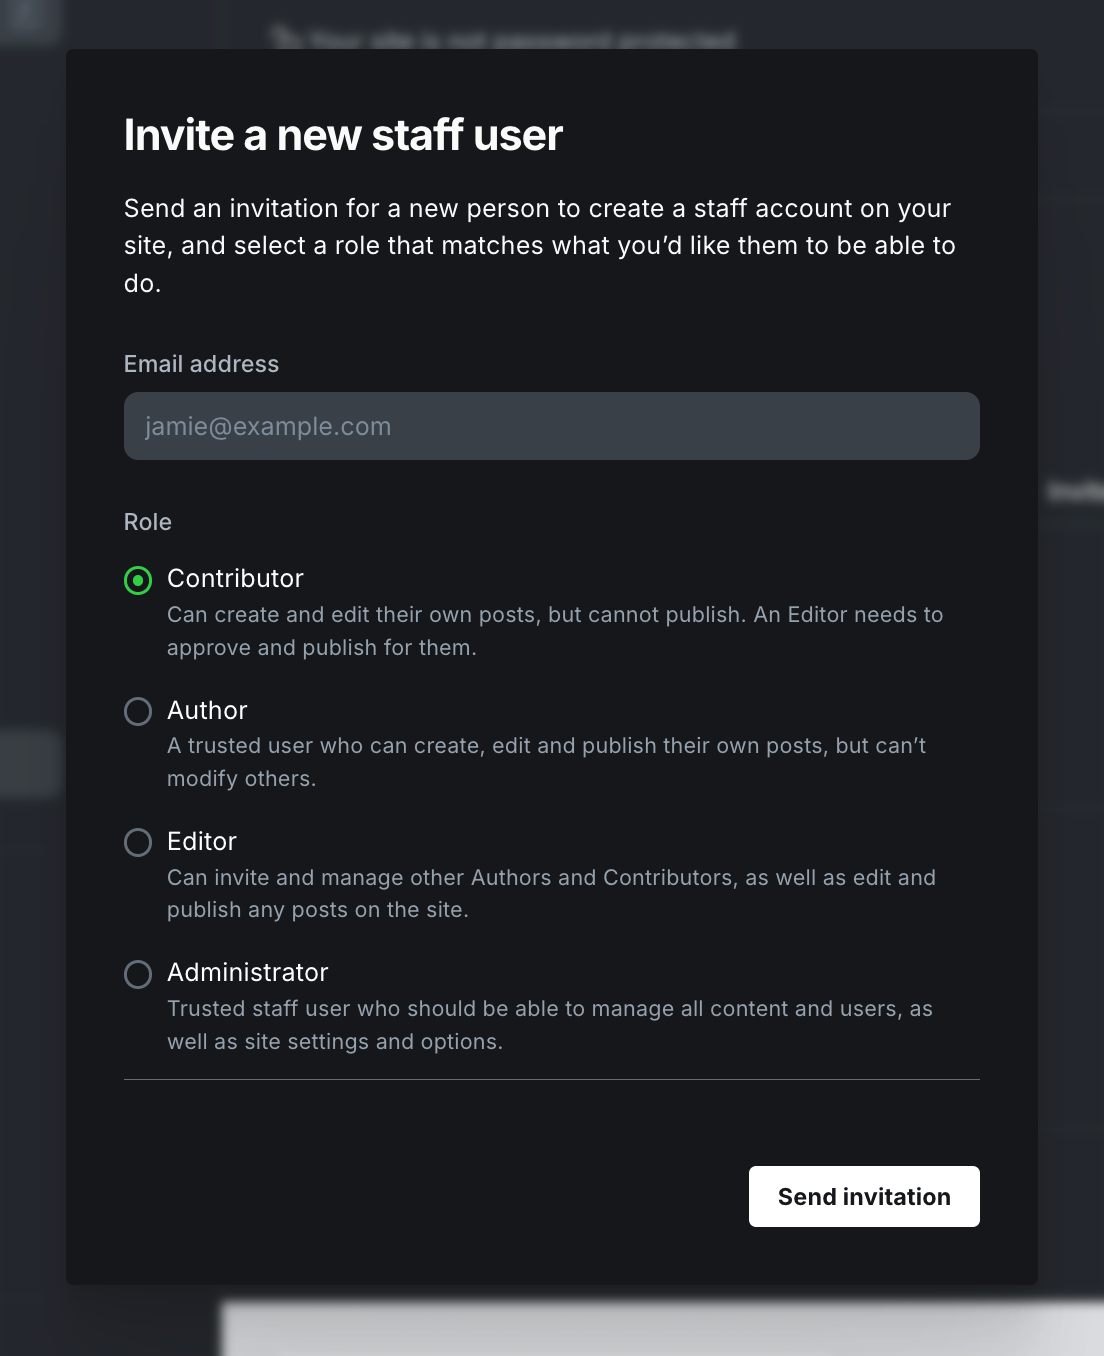Click the "Role" section heading
The height and width of the screenshot is (1356, 1104).
pos(148,522)
